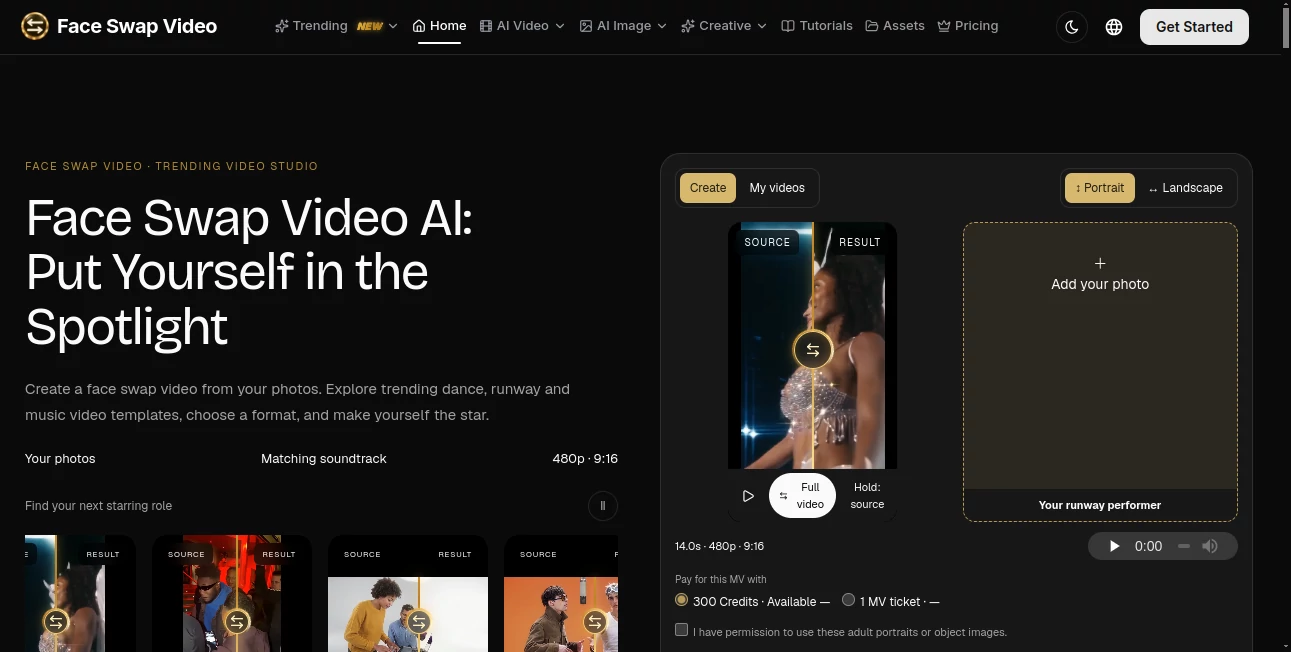Click the Face Swap Video logo icon
1291x652 pixels.
(x=35, y=26)
